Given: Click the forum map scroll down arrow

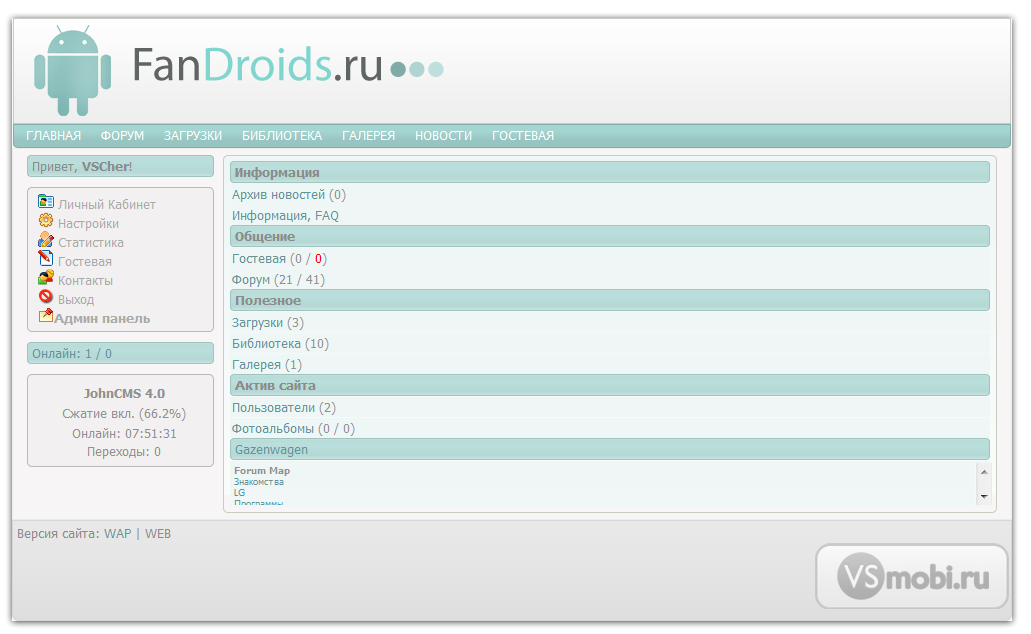Looking at the screenshot, I should point(984,497).
